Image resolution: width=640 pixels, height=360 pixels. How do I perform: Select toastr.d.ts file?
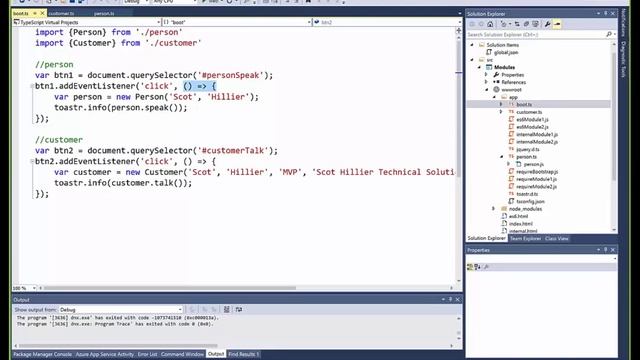click(x=527, y=194)
